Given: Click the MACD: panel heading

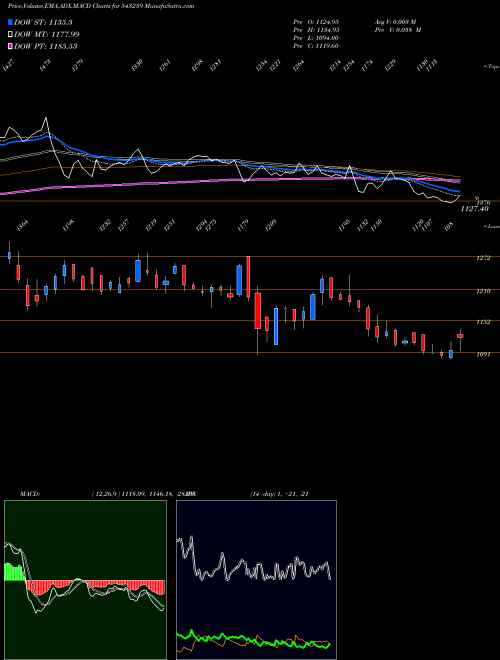Looking at the screenshot, I should click(x=29, y=493).
